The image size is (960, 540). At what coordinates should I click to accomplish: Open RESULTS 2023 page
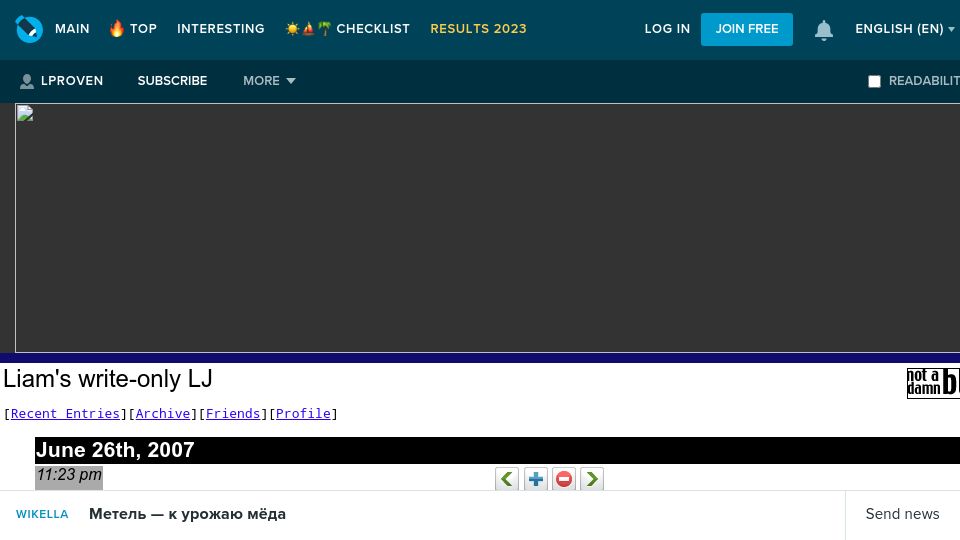pyautogui.click(x=478, y=29)
